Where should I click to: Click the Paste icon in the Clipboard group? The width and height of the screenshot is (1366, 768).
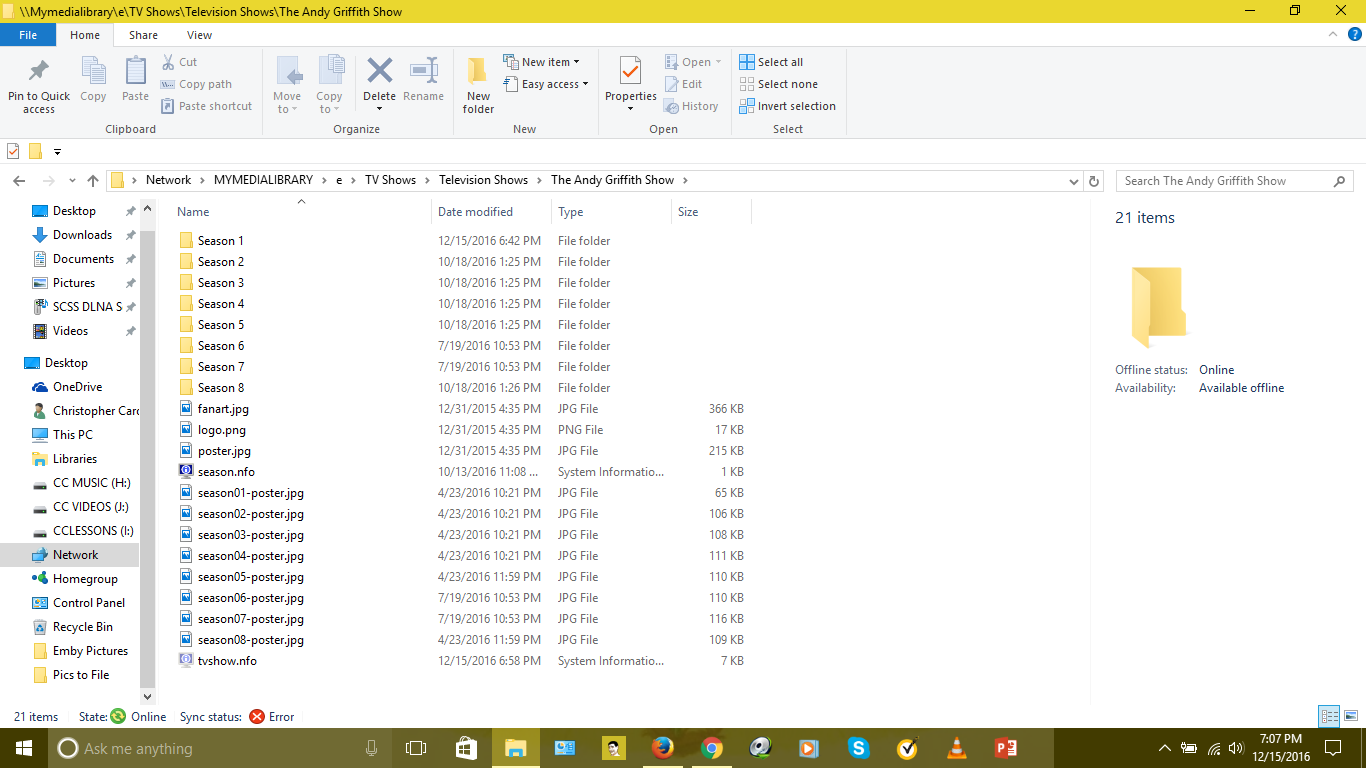(134, 84)
